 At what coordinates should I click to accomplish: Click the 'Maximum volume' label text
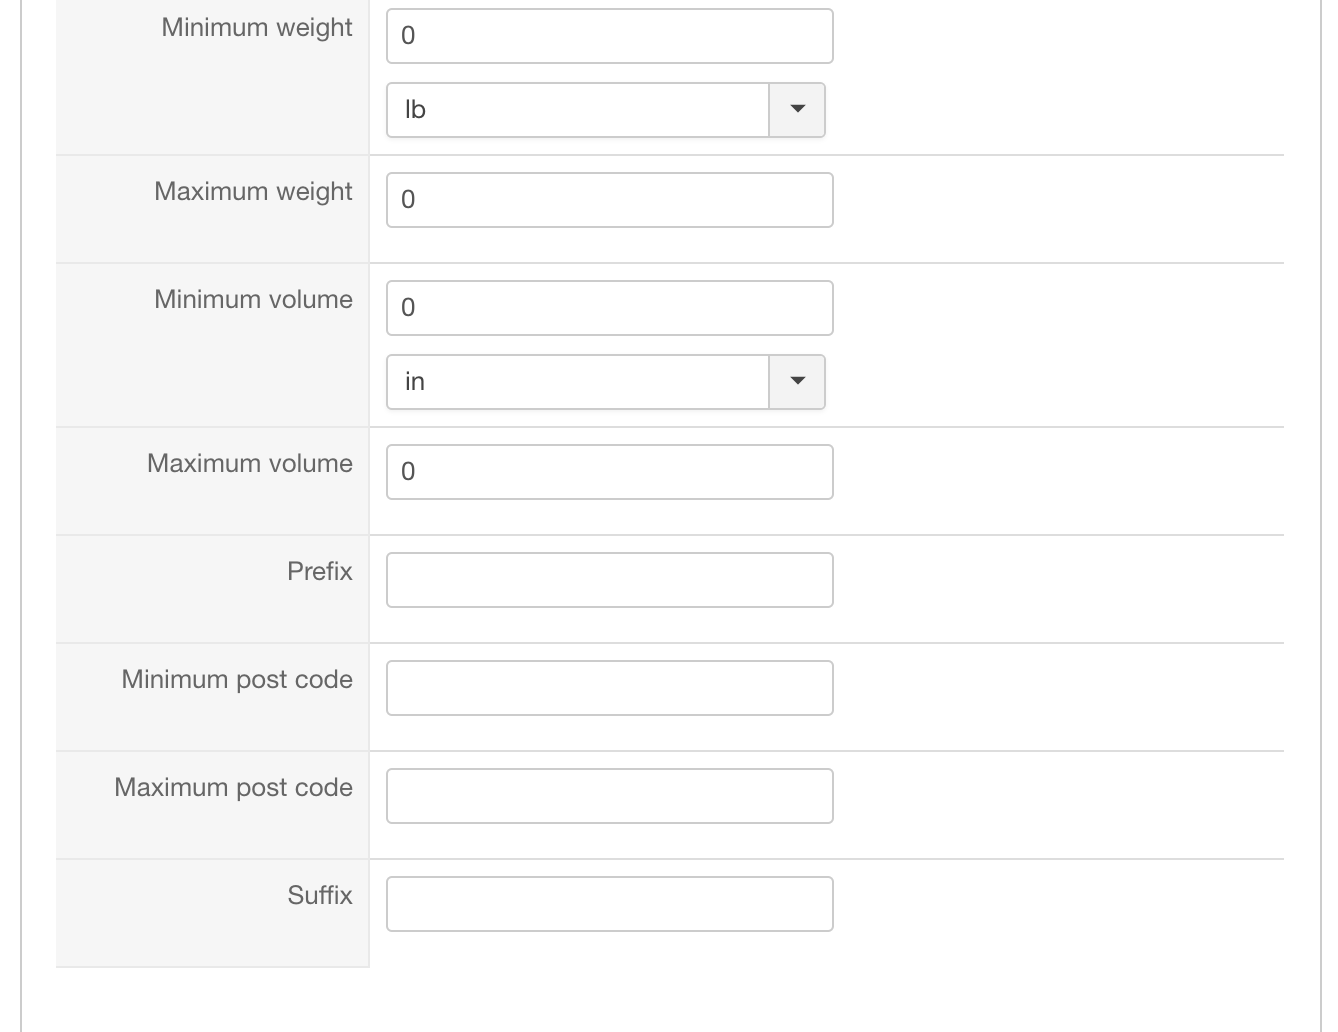(x=250, y=464)
